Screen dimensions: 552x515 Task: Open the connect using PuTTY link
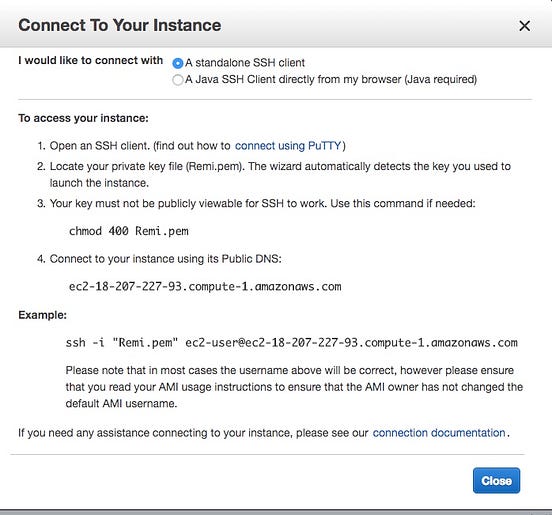[288, 146]
